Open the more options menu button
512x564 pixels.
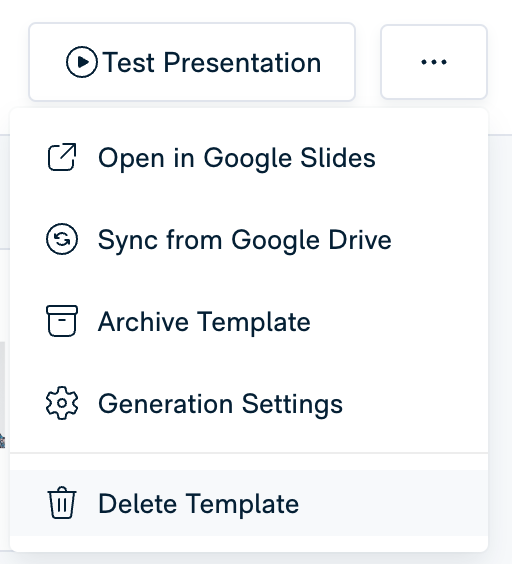pos(434,62)
